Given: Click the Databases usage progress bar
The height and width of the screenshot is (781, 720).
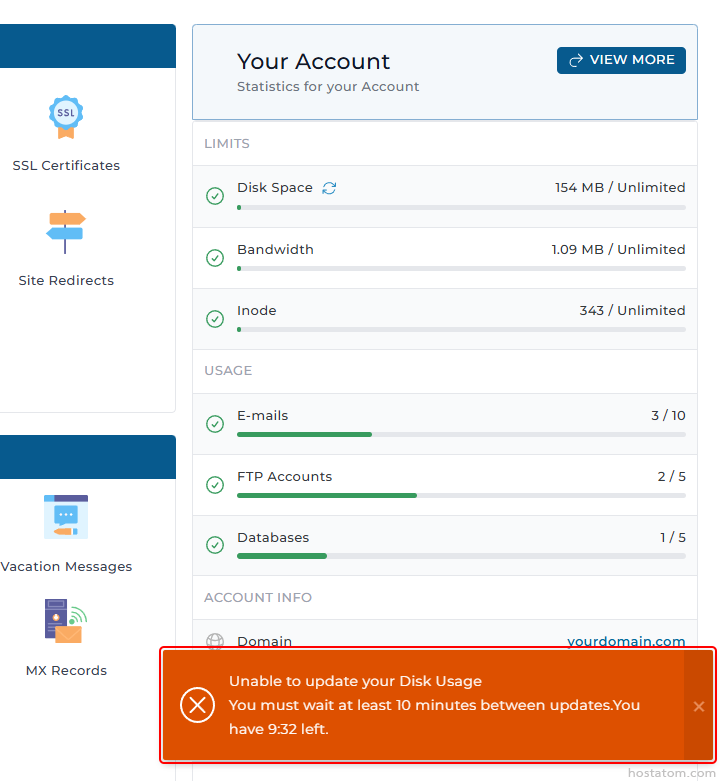Looking at the screenshot, I should tap(461, 556).
